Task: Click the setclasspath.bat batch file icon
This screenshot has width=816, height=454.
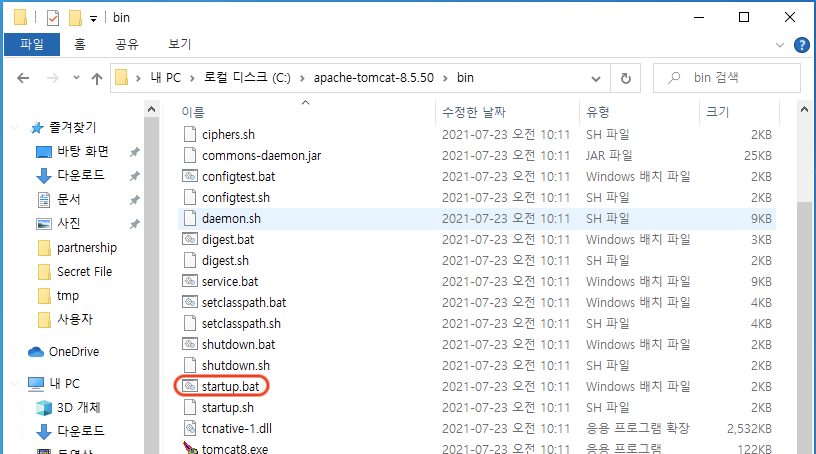Action: [x=190, y=302]
